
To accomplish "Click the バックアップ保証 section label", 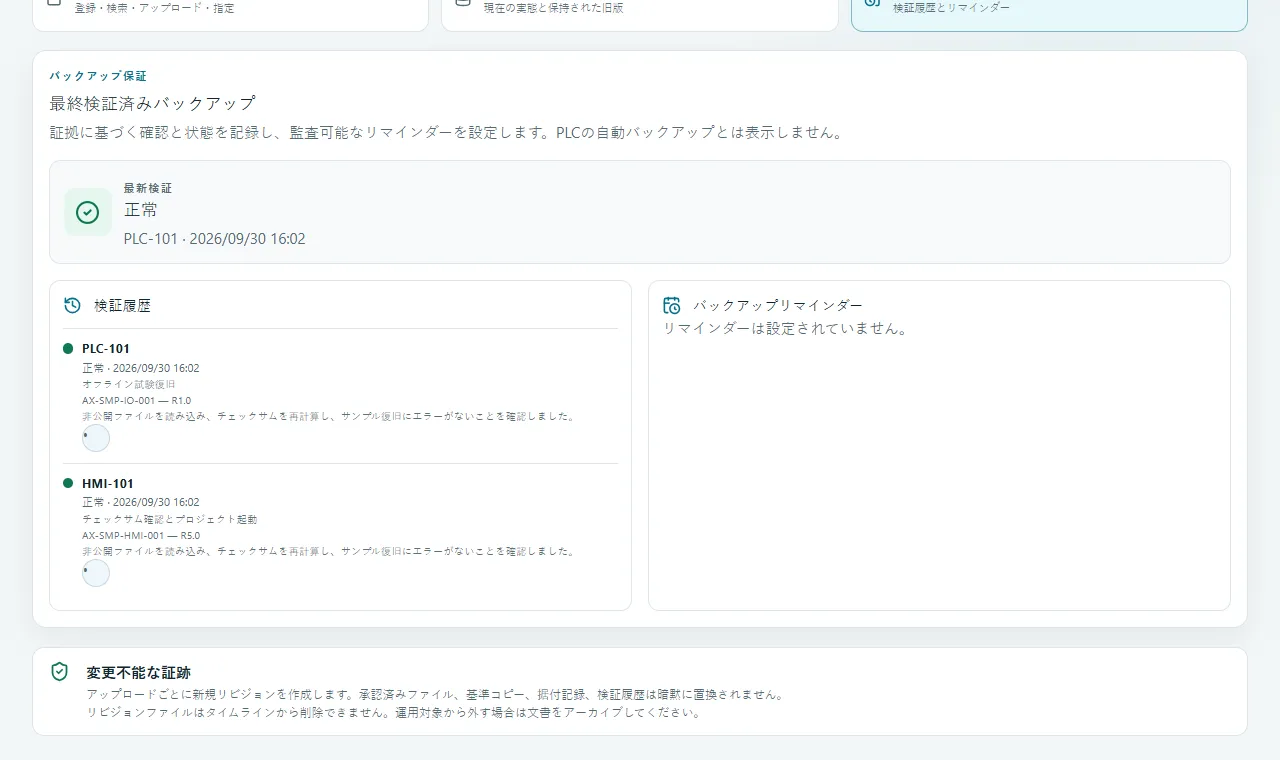I will point(98,76).
